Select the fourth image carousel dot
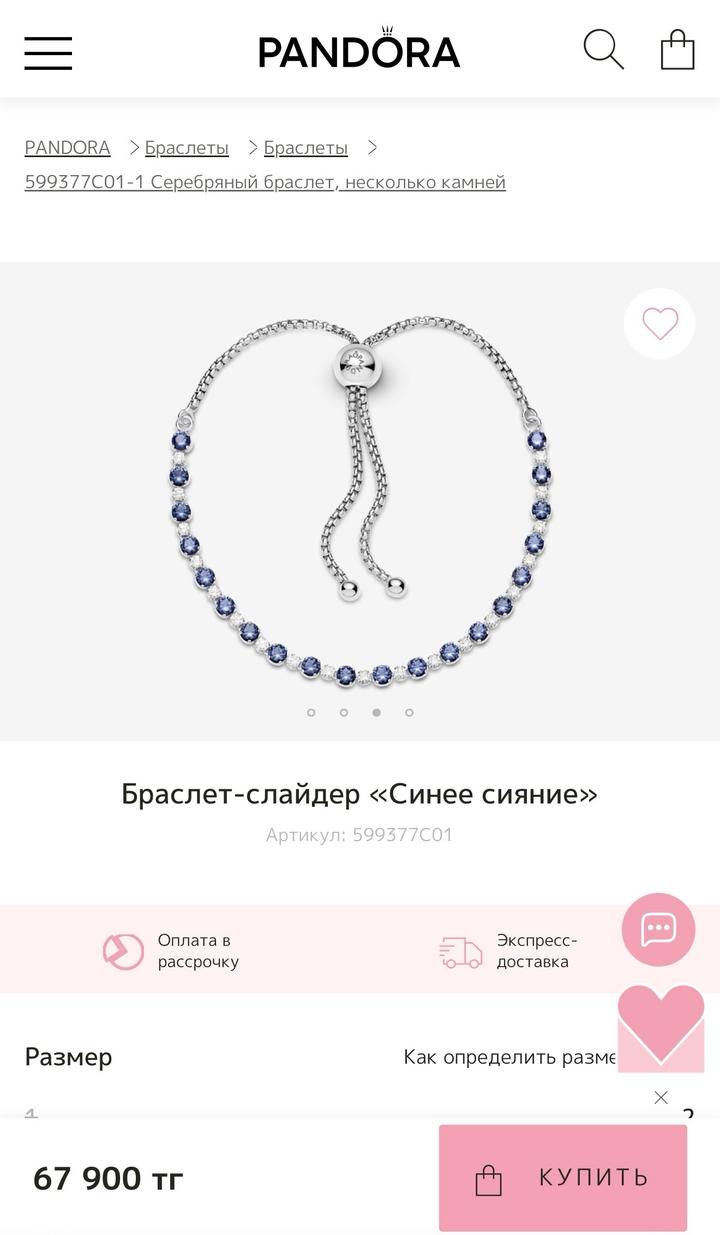Screen dimensions: 720x1235 (409, 713)
